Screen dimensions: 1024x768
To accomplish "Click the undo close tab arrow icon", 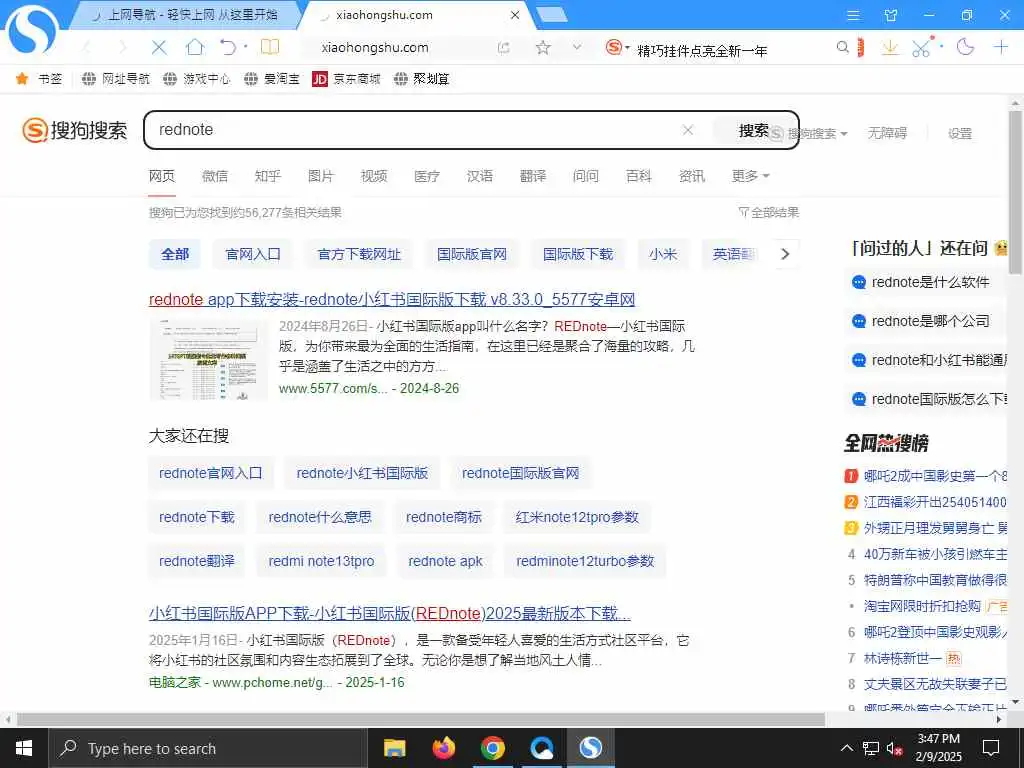I will (x=228, y=47).
